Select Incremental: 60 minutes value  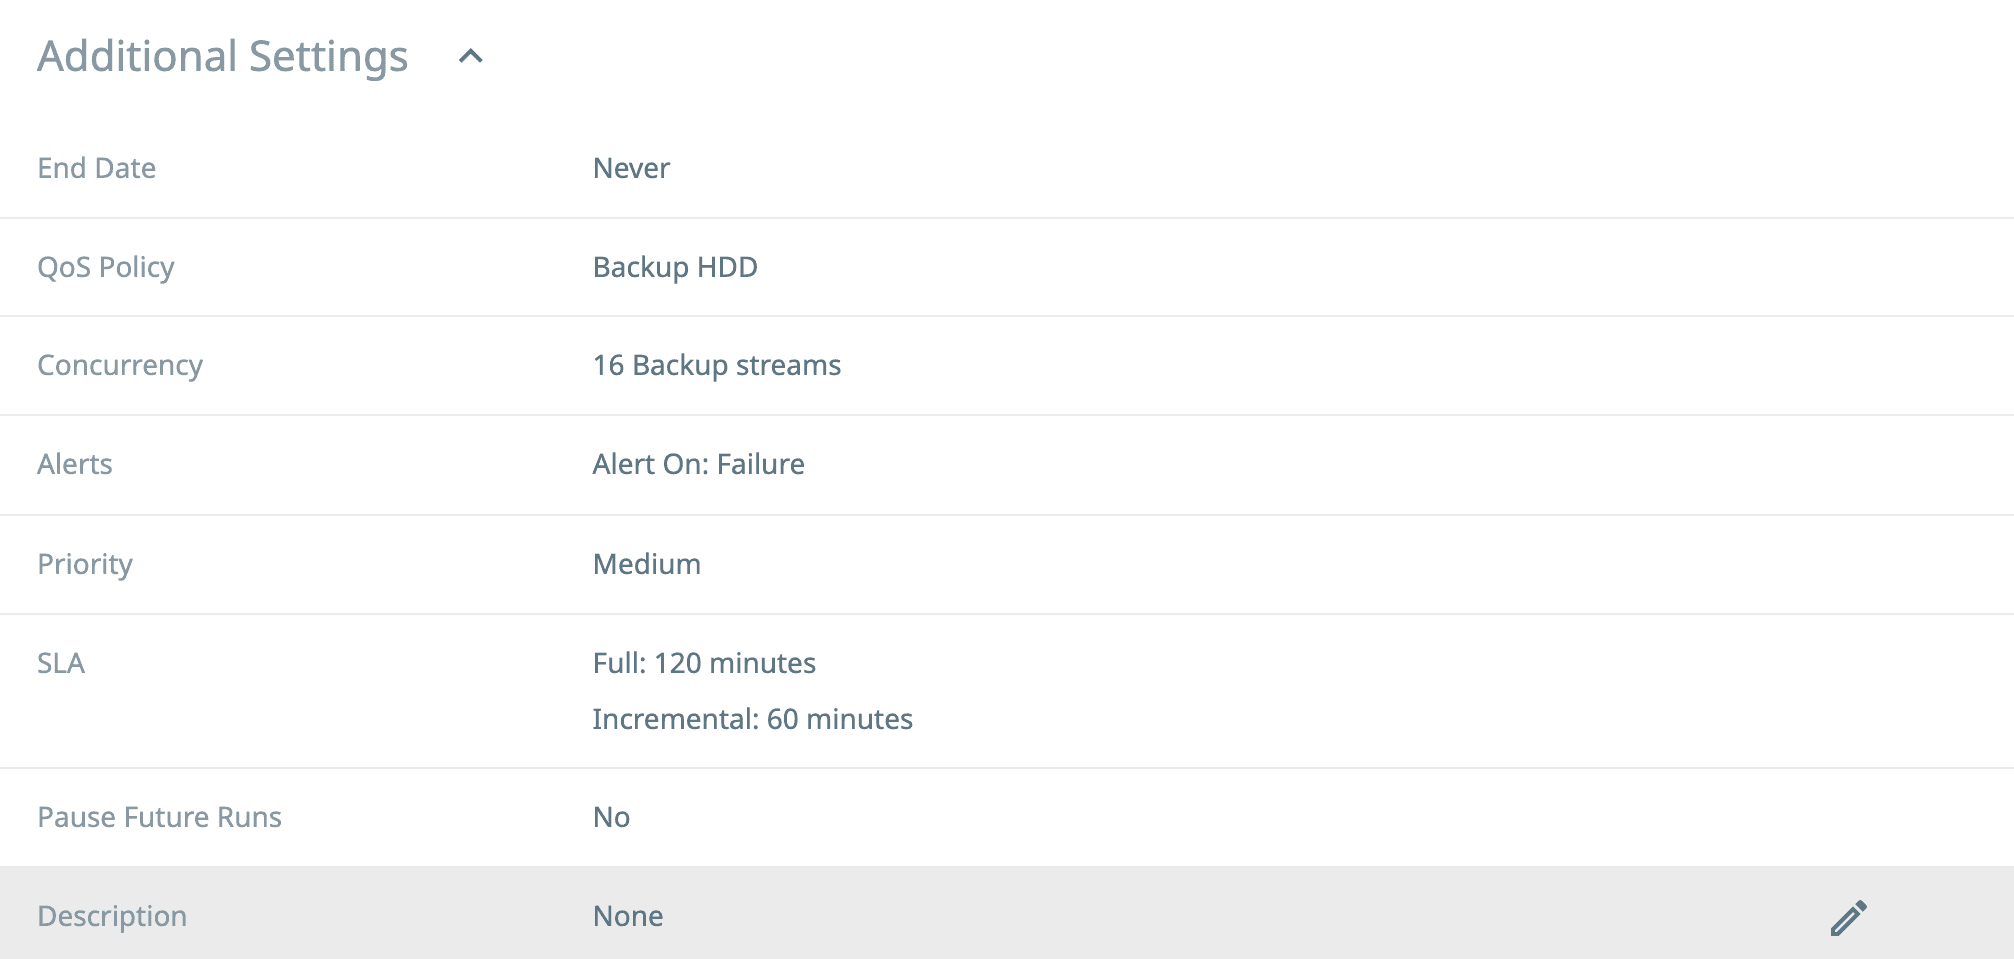[x=752, y=719]
